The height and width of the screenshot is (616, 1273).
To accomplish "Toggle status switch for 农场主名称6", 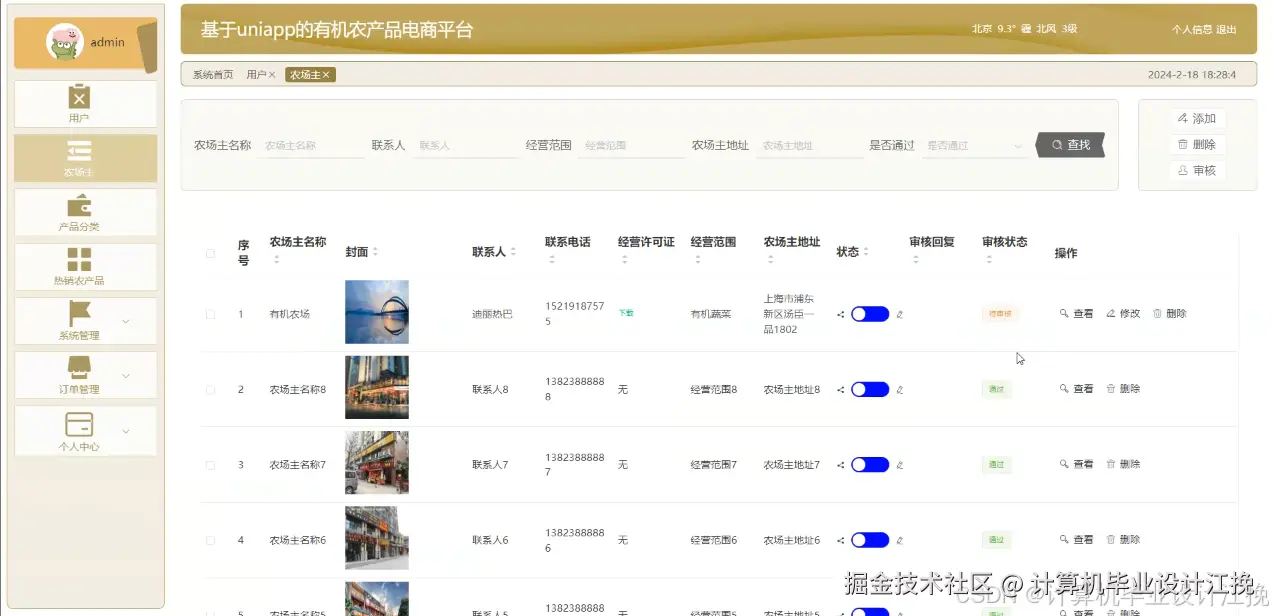I will pos(870,540).
